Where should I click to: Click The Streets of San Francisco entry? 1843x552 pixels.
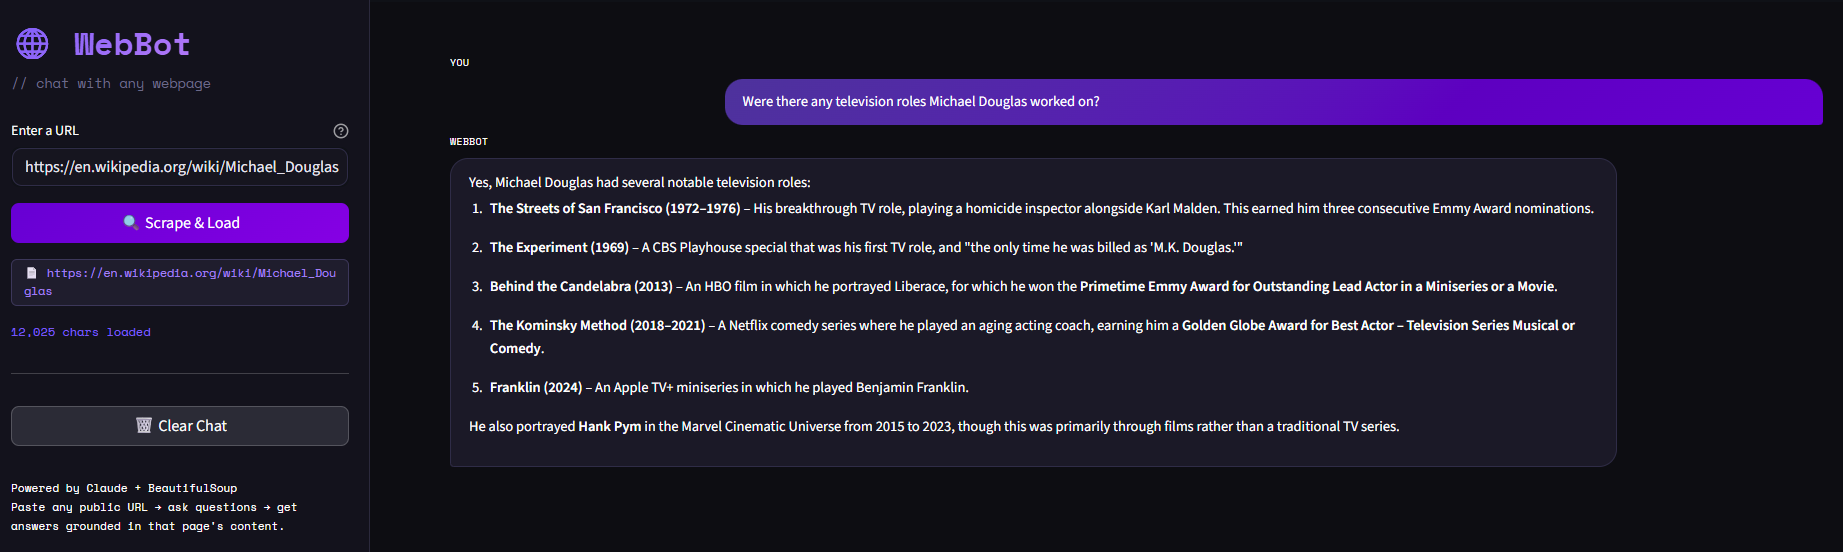[1041, 209]
